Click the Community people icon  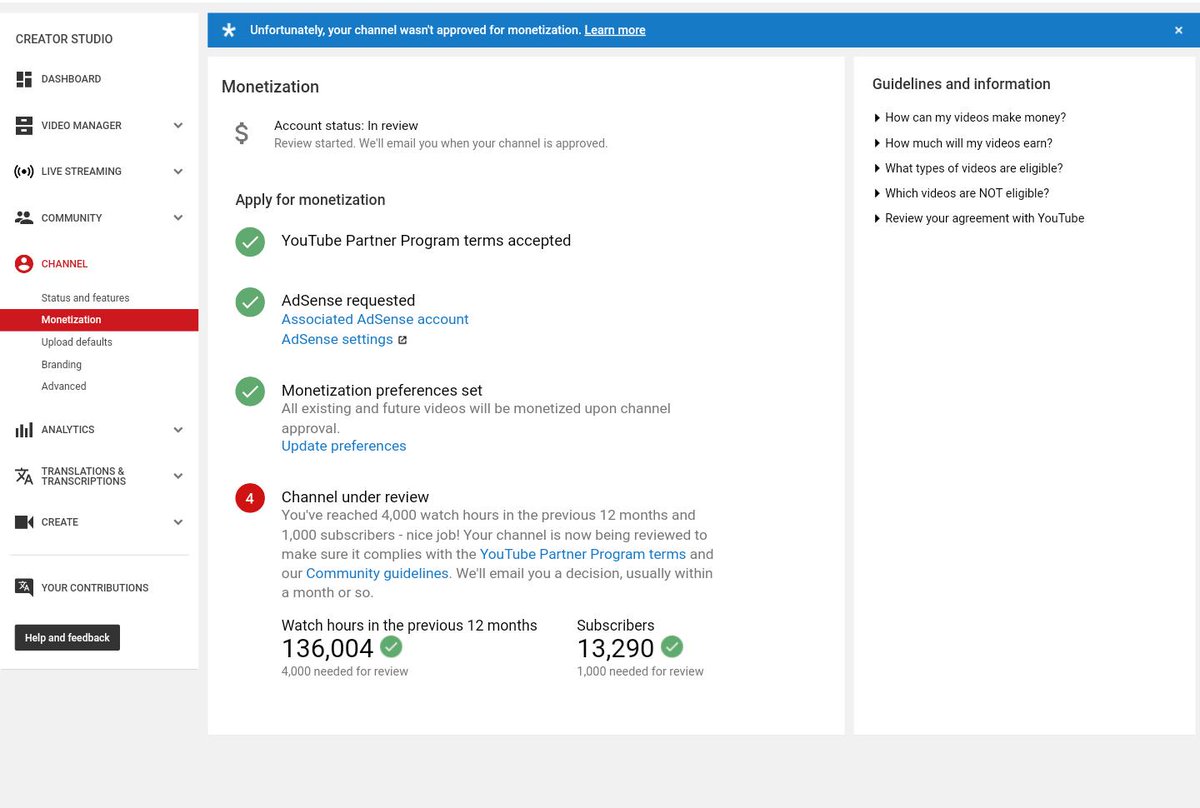click(x=24, y=217)
